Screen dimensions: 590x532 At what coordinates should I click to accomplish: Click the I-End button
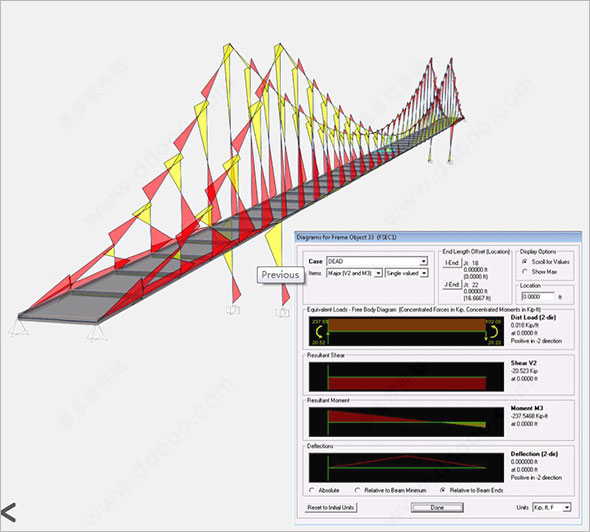point(452,263)
